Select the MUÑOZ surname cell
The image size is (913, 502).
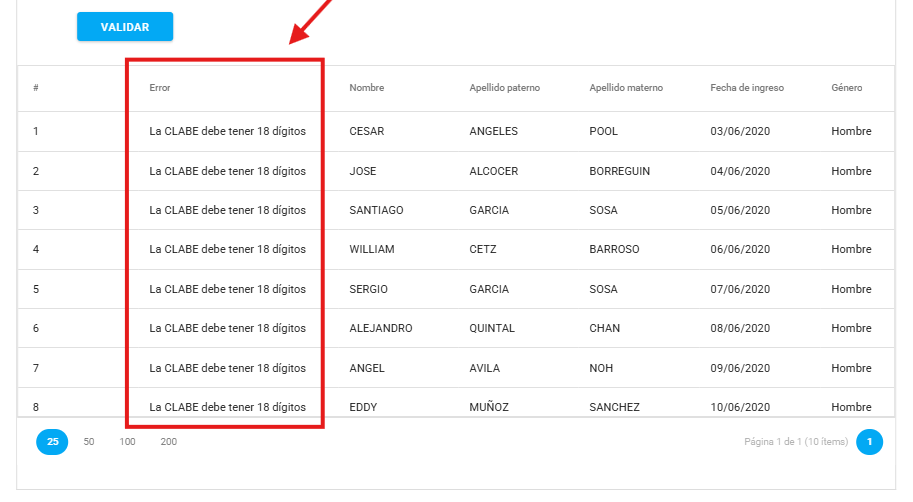click(490, 407)
